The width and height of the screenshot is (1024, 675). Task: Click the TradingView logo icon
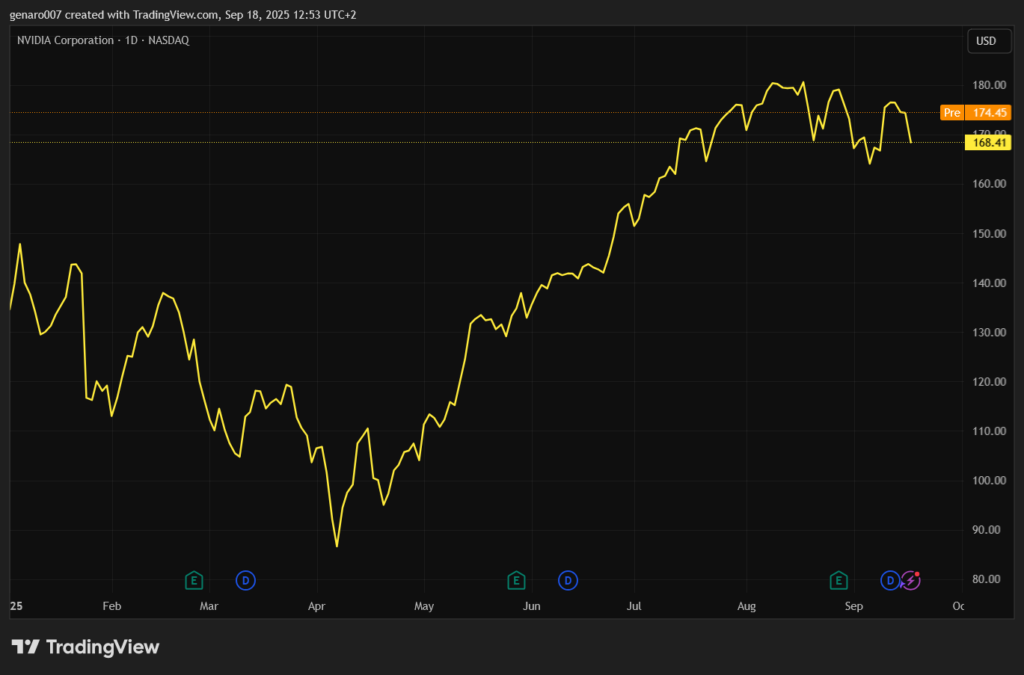click(25, 647)
